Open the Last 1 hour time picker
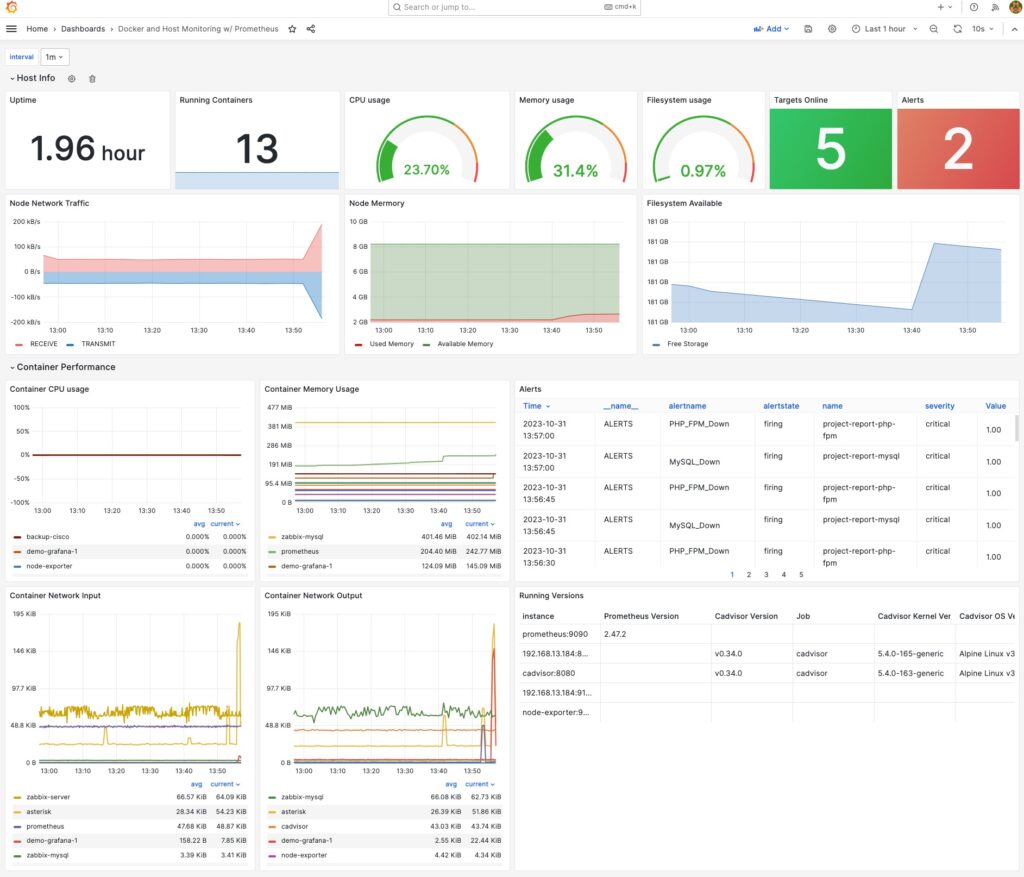 tap(884, 29)
